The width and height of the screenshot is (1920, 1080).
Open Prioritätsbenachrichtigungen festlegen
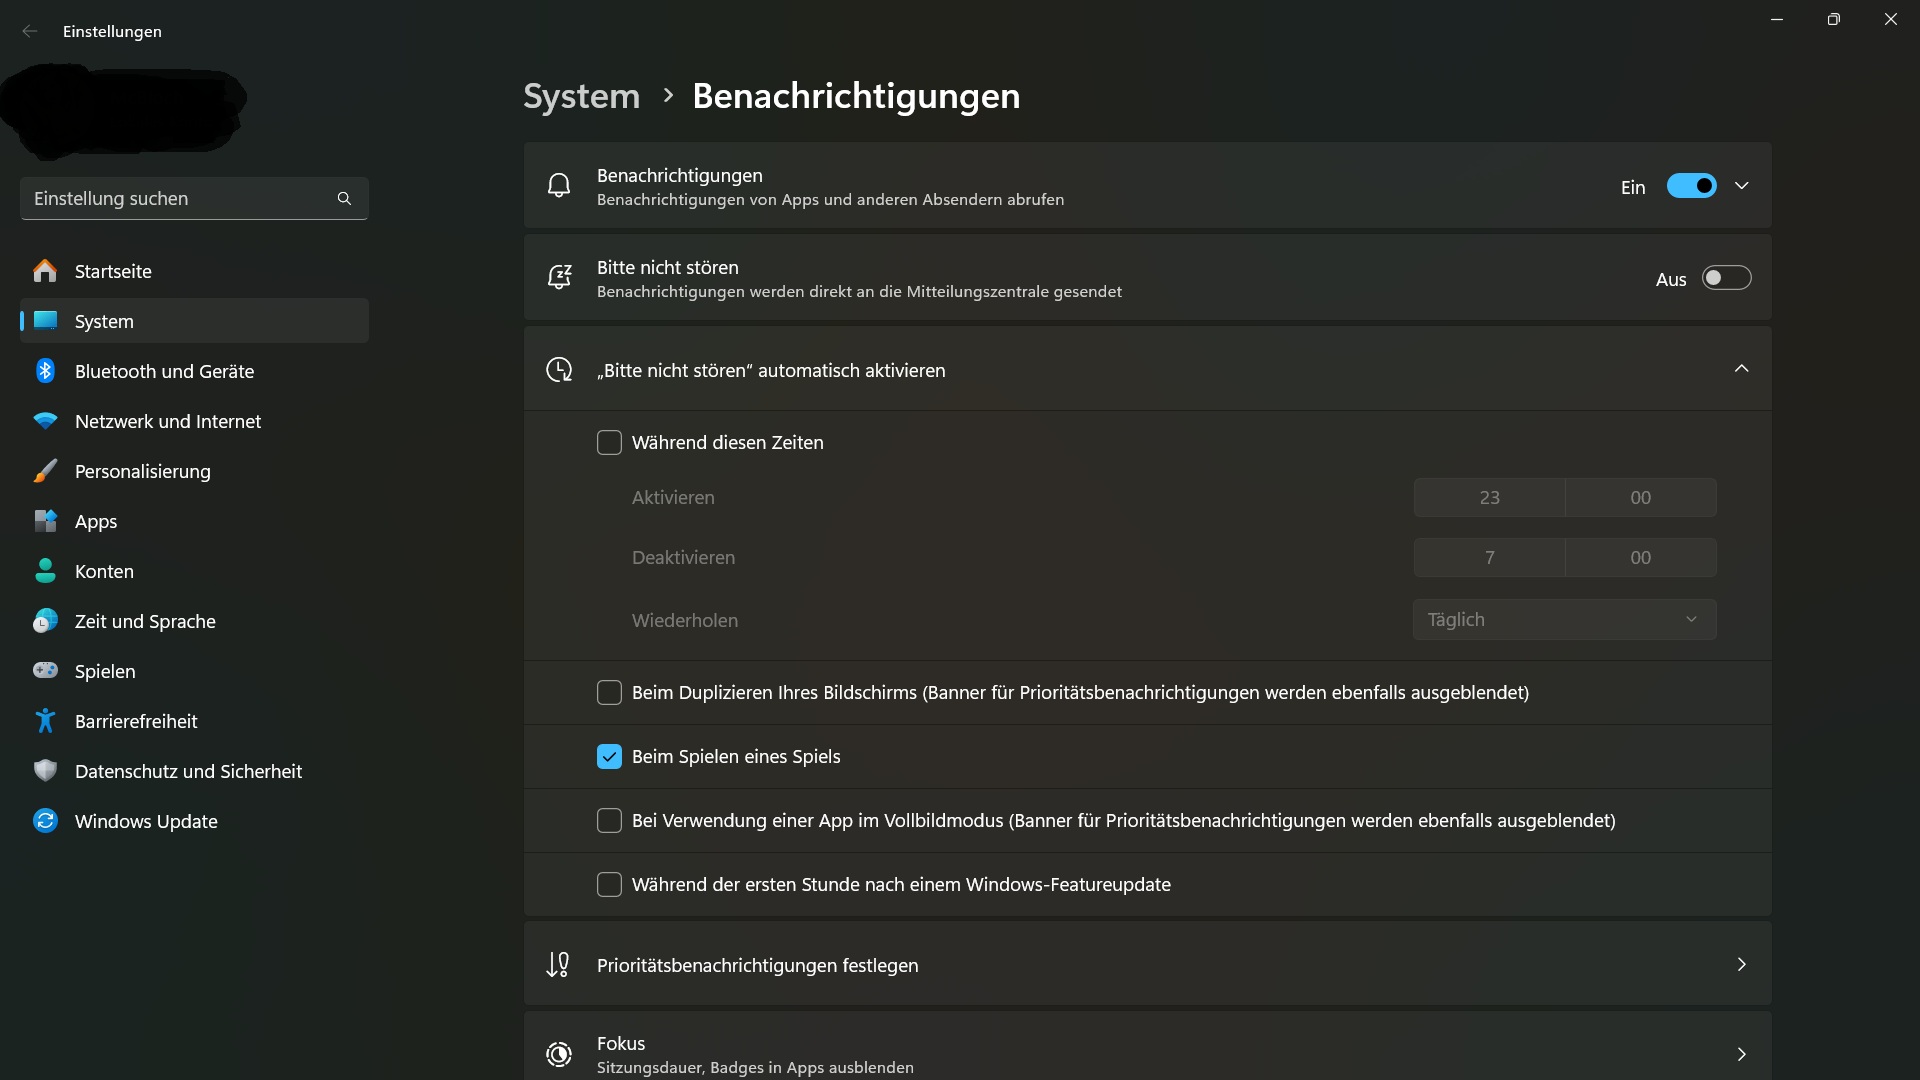[x=757, y=965]
